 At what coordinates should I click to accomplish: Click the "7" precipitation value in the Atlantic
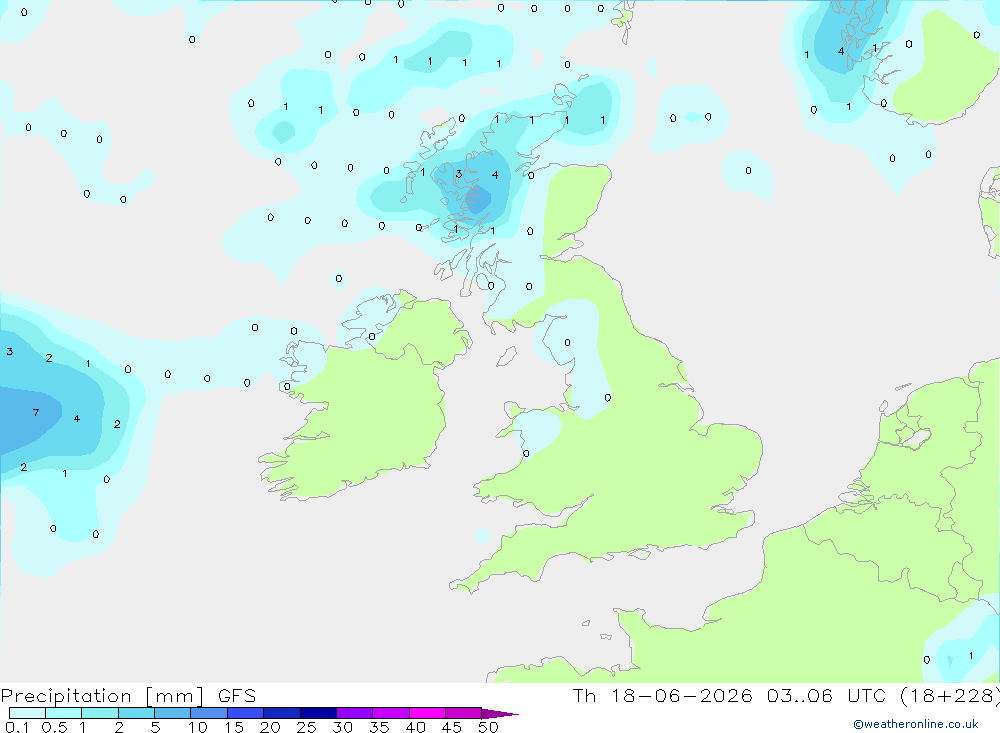pos(36,413)
